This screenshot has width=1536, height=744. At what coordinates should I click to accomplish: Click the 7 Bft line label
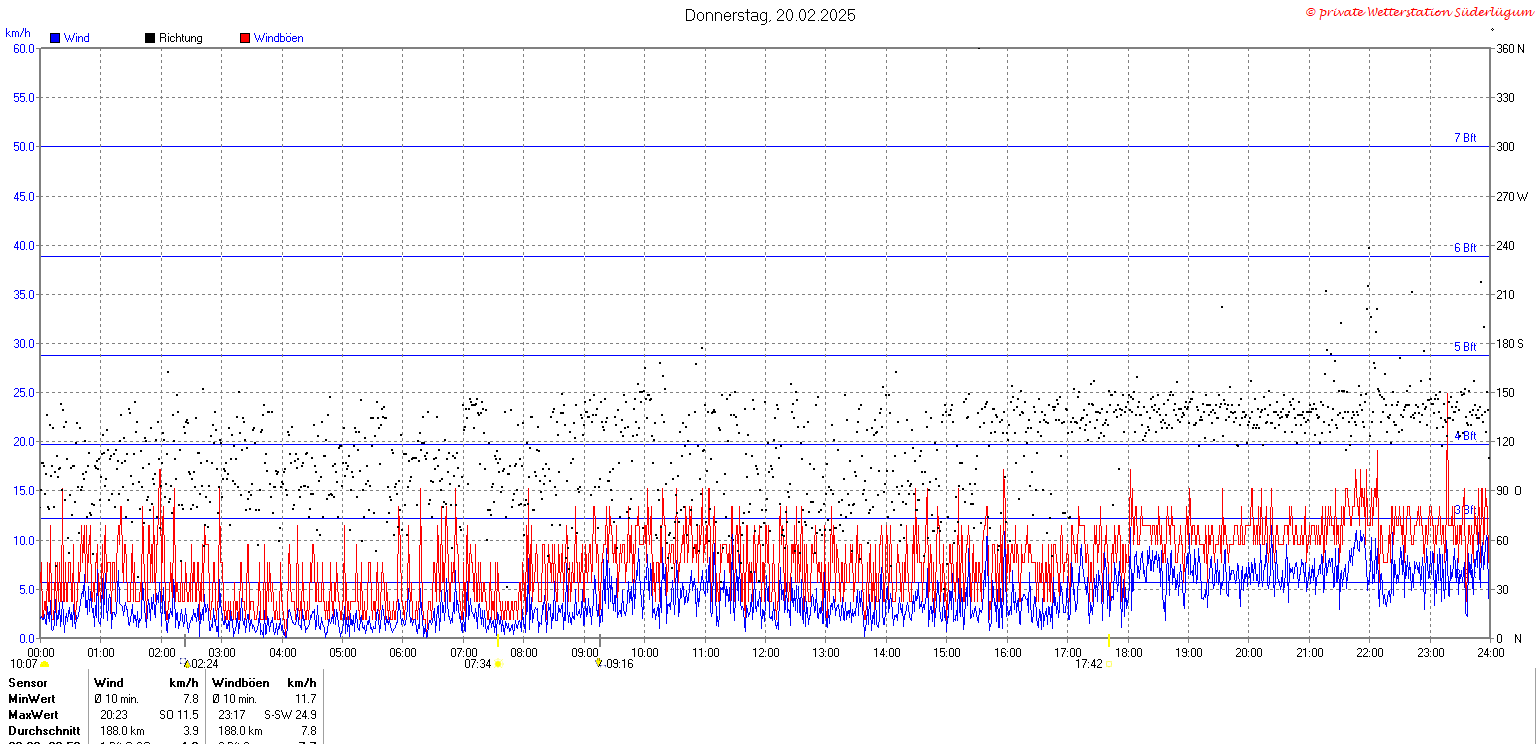point(1465,138)
